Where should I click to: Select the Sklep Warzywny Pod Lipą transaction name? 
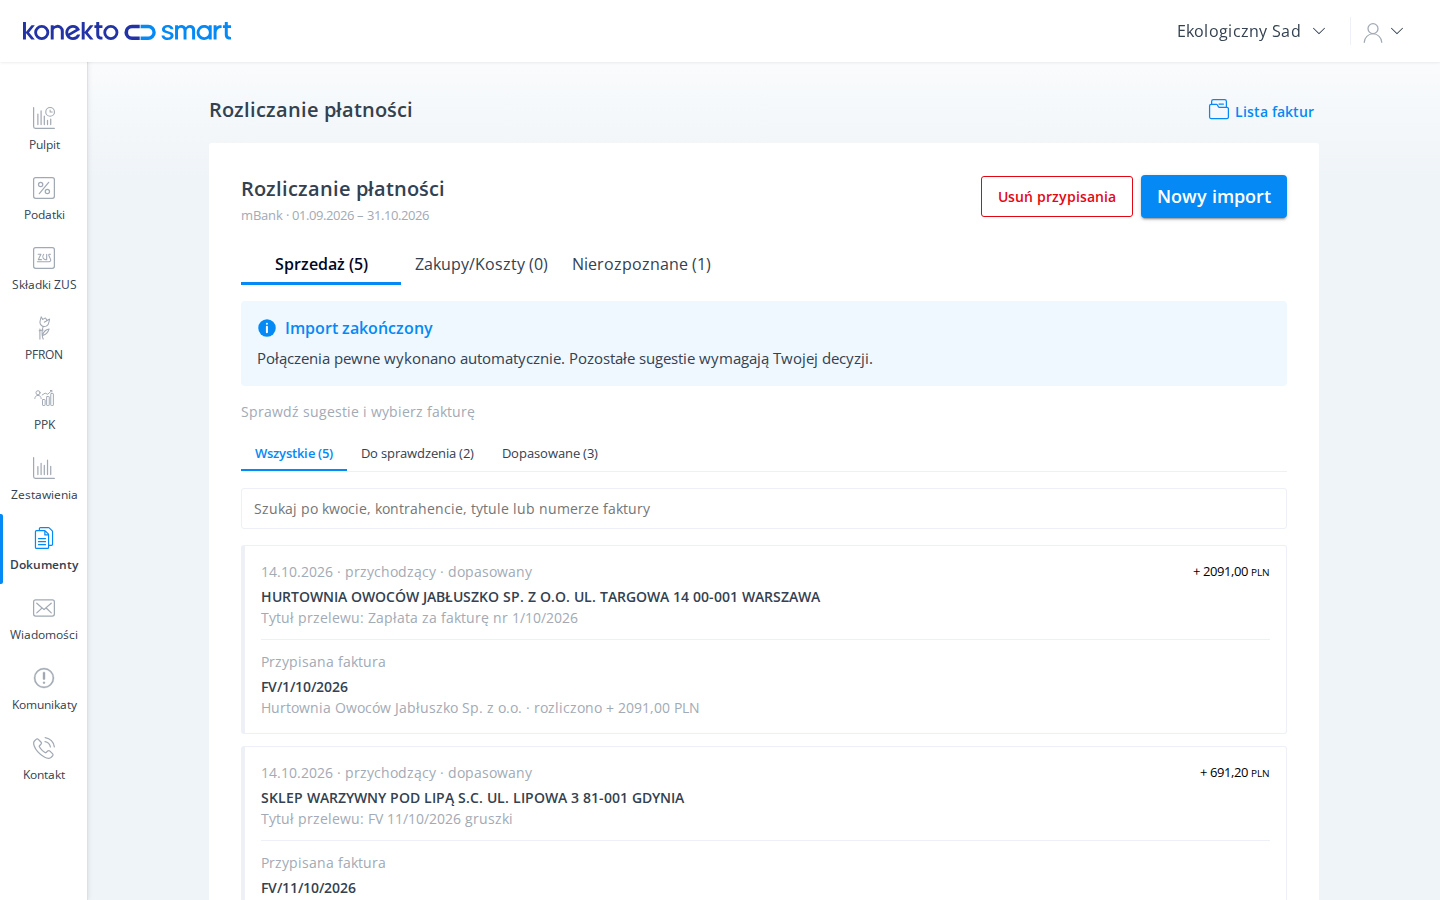(x=473, y=798)
